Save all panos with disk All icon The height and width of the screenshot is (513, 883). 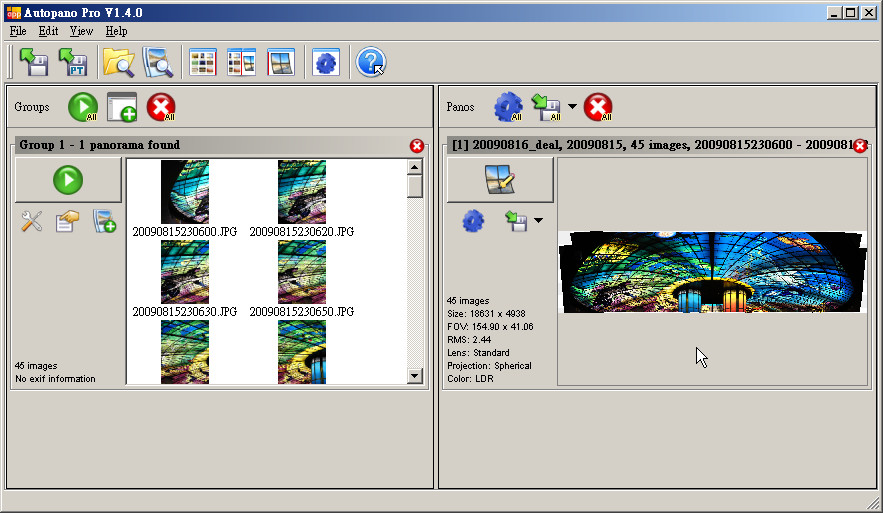(546, 107)
